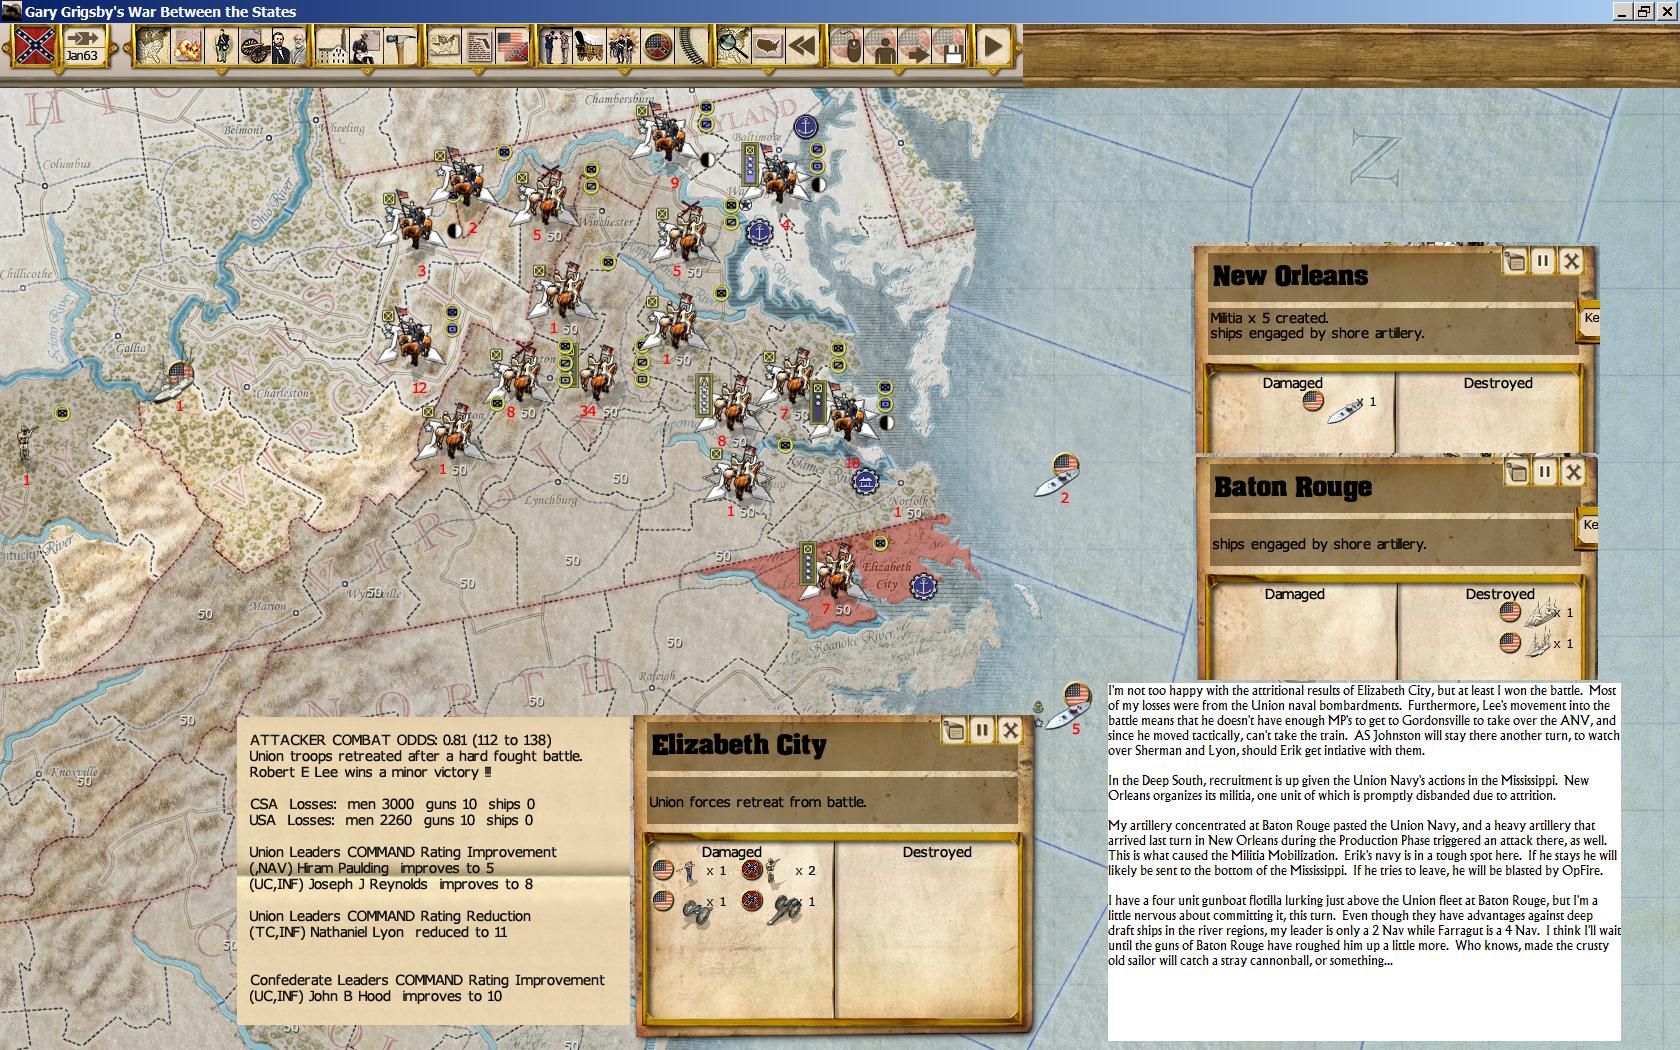Pause the New Orleans report panel
The height and width of the screenshot is (1050, 1680).
[1542, 262]
